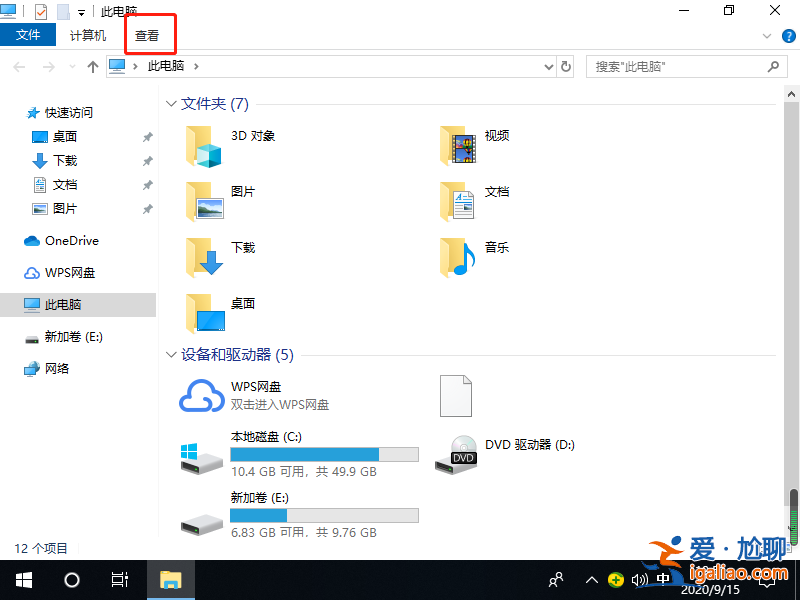Screen dimensions: 800x600
Task: Go up one folder level with the up arrow
Action: coord(92,67)
